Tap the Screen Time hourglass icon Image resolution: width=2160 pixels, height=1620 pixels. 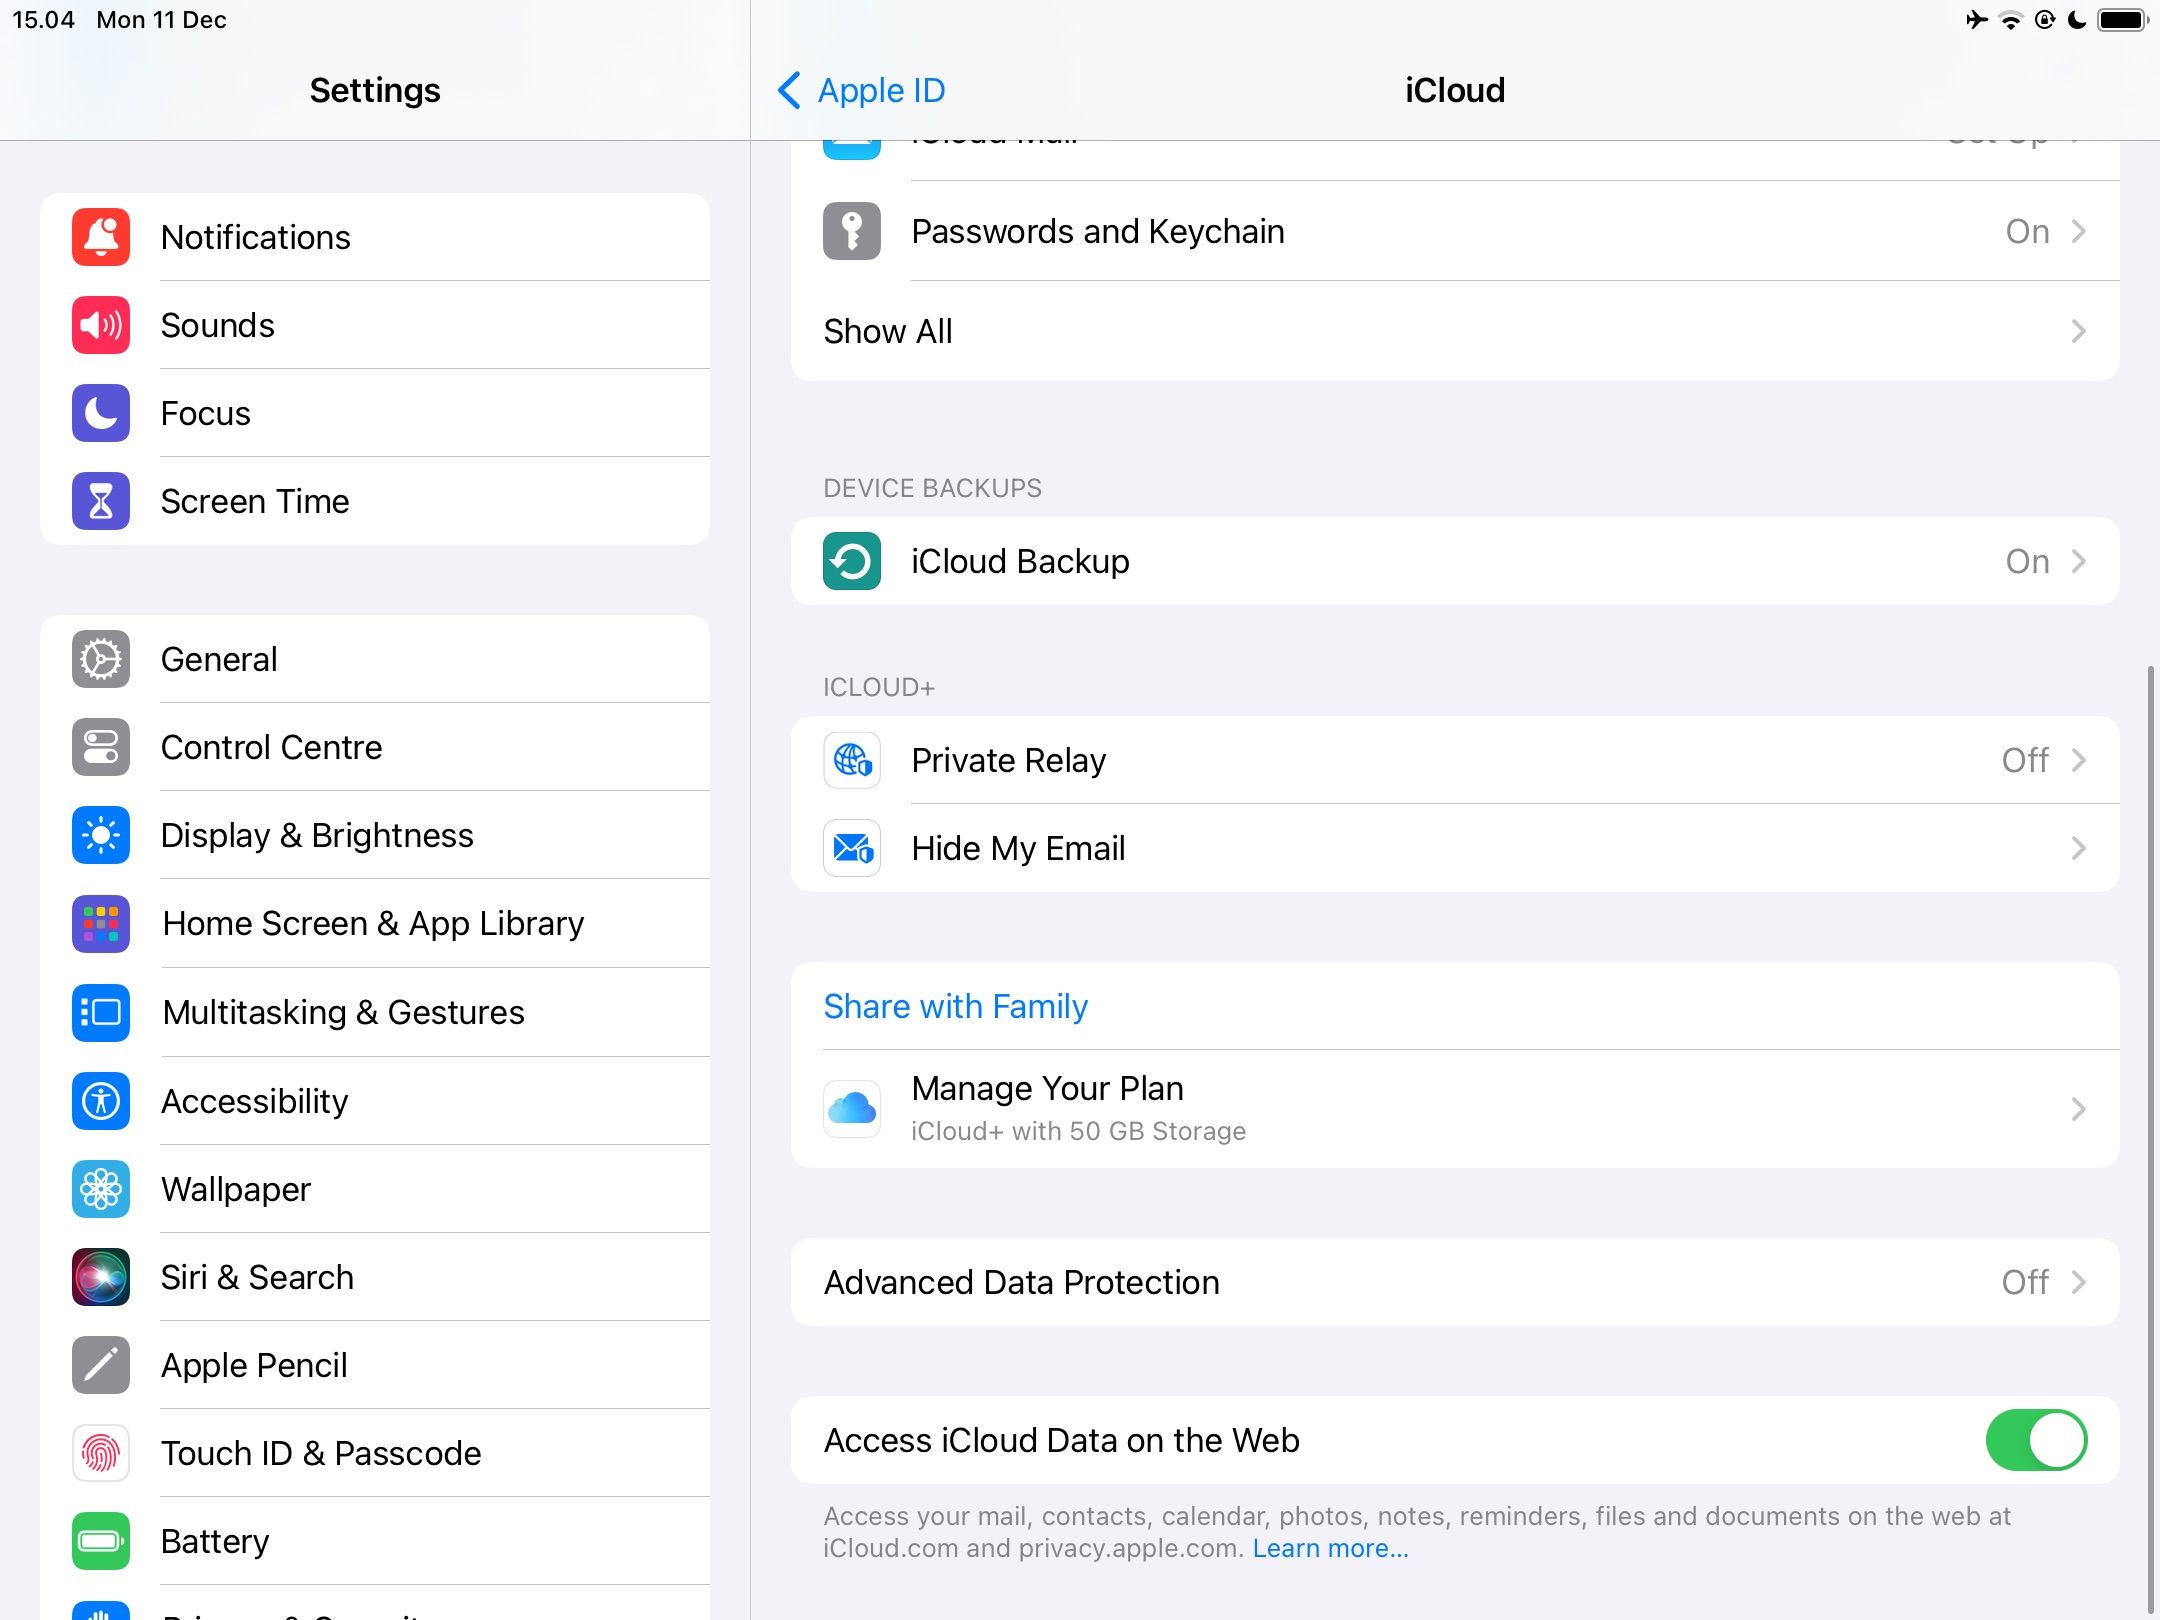(100, 500)
